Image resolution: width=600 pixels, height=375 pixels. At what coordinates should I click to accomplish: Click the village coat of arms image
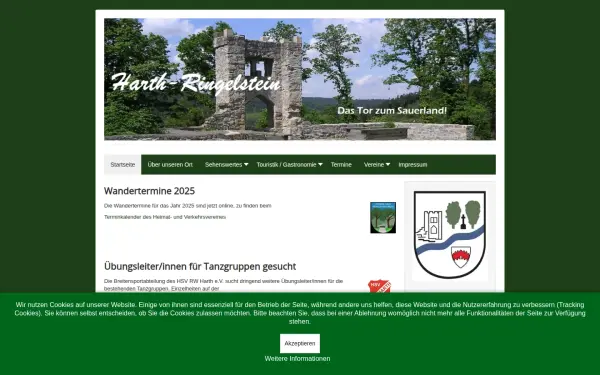click(450, 235)
